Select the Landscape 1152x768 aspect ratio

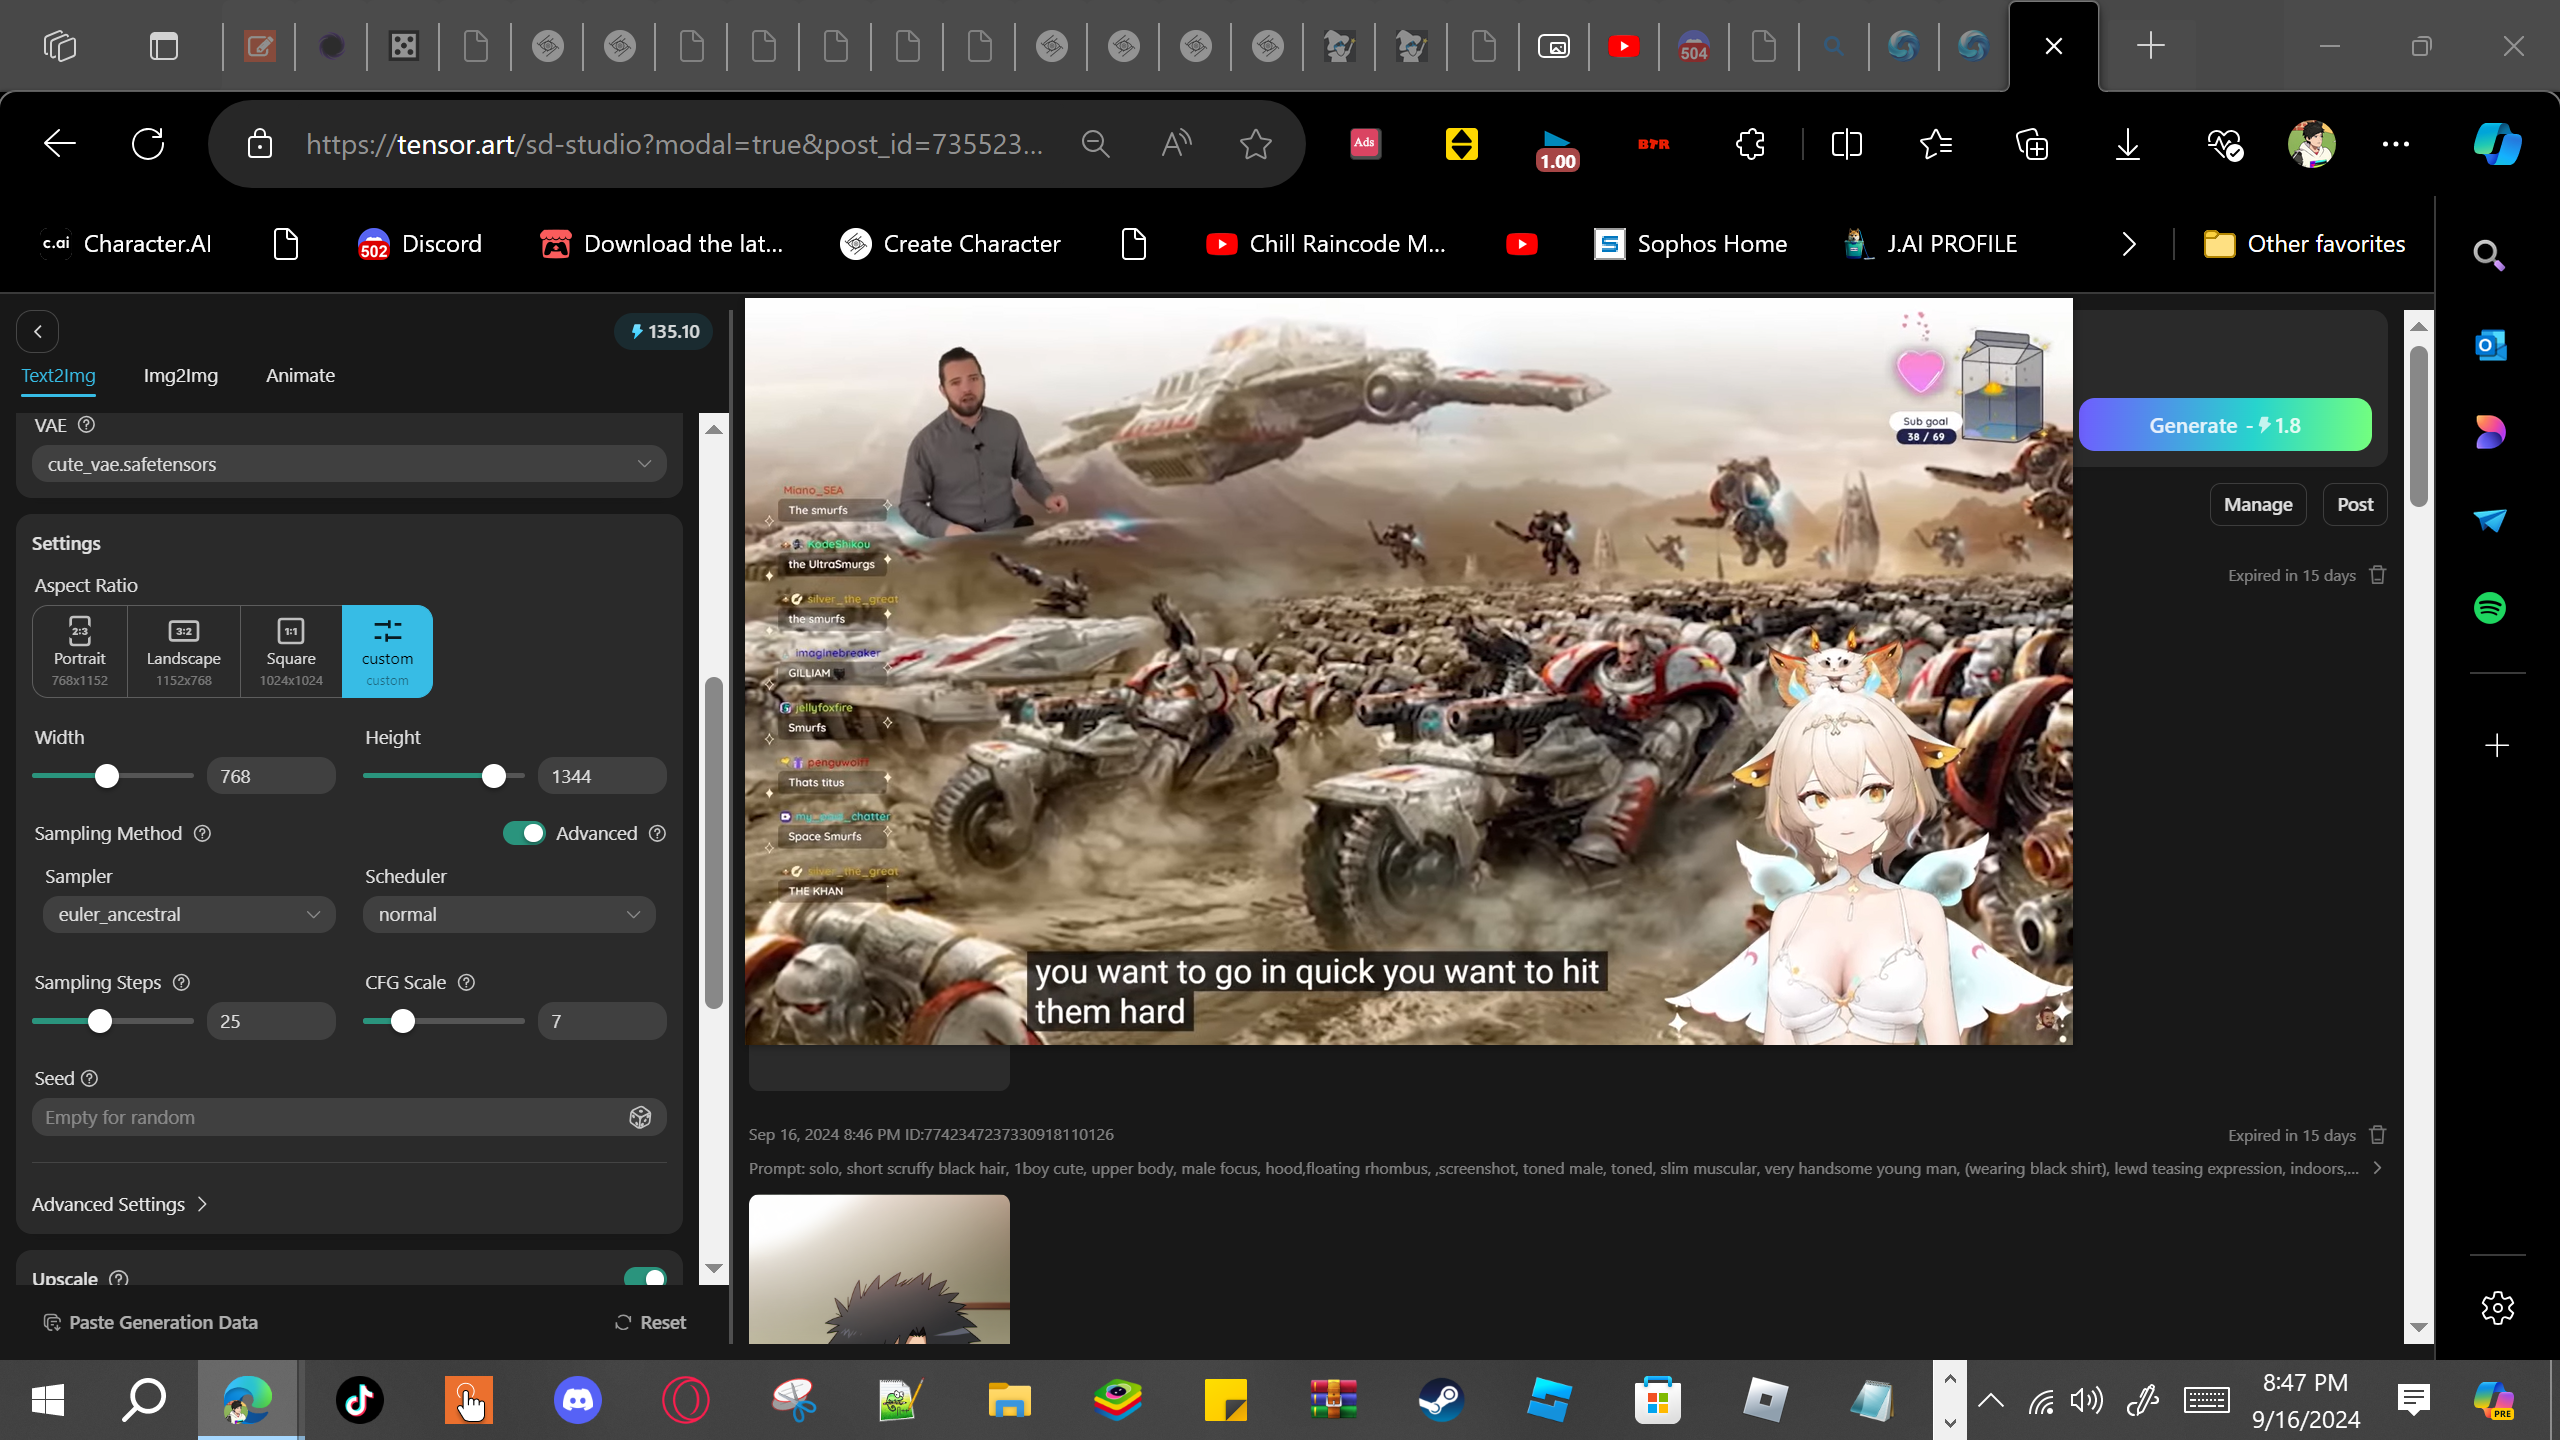(x=184, y=651)
